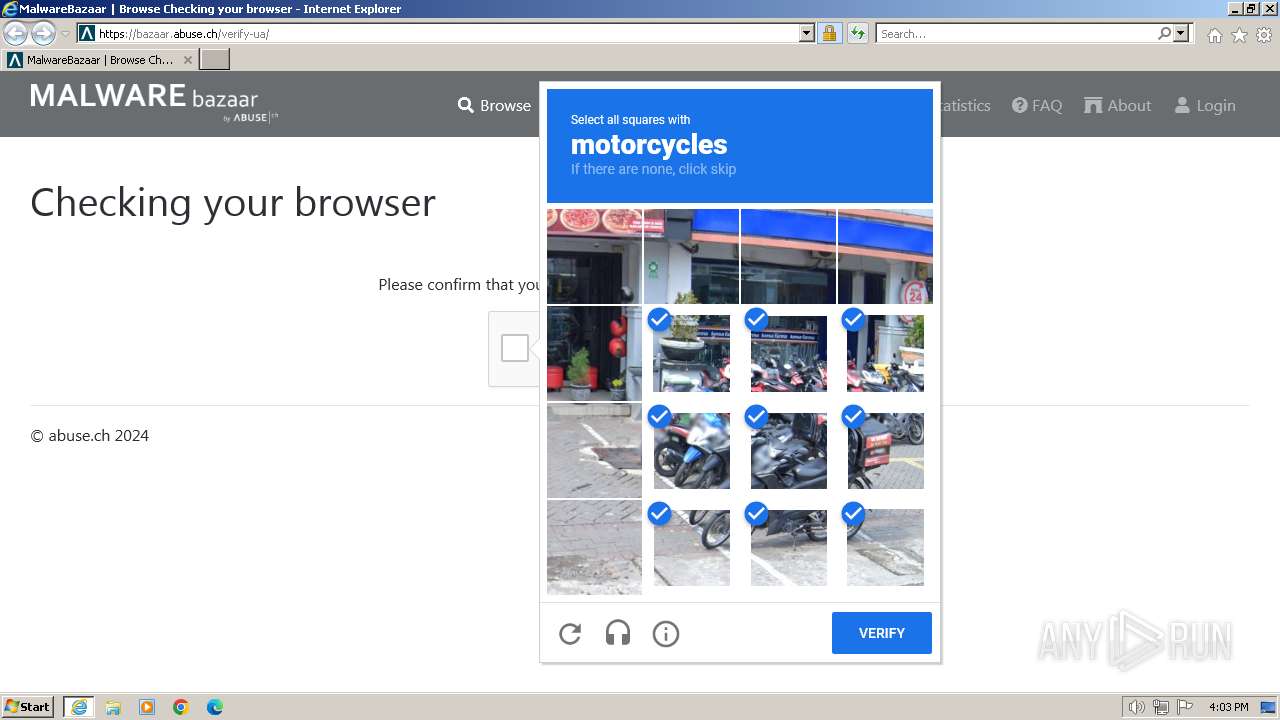
Task: Deselect the tile with red delivery box
Action: [x=885, y=450]
